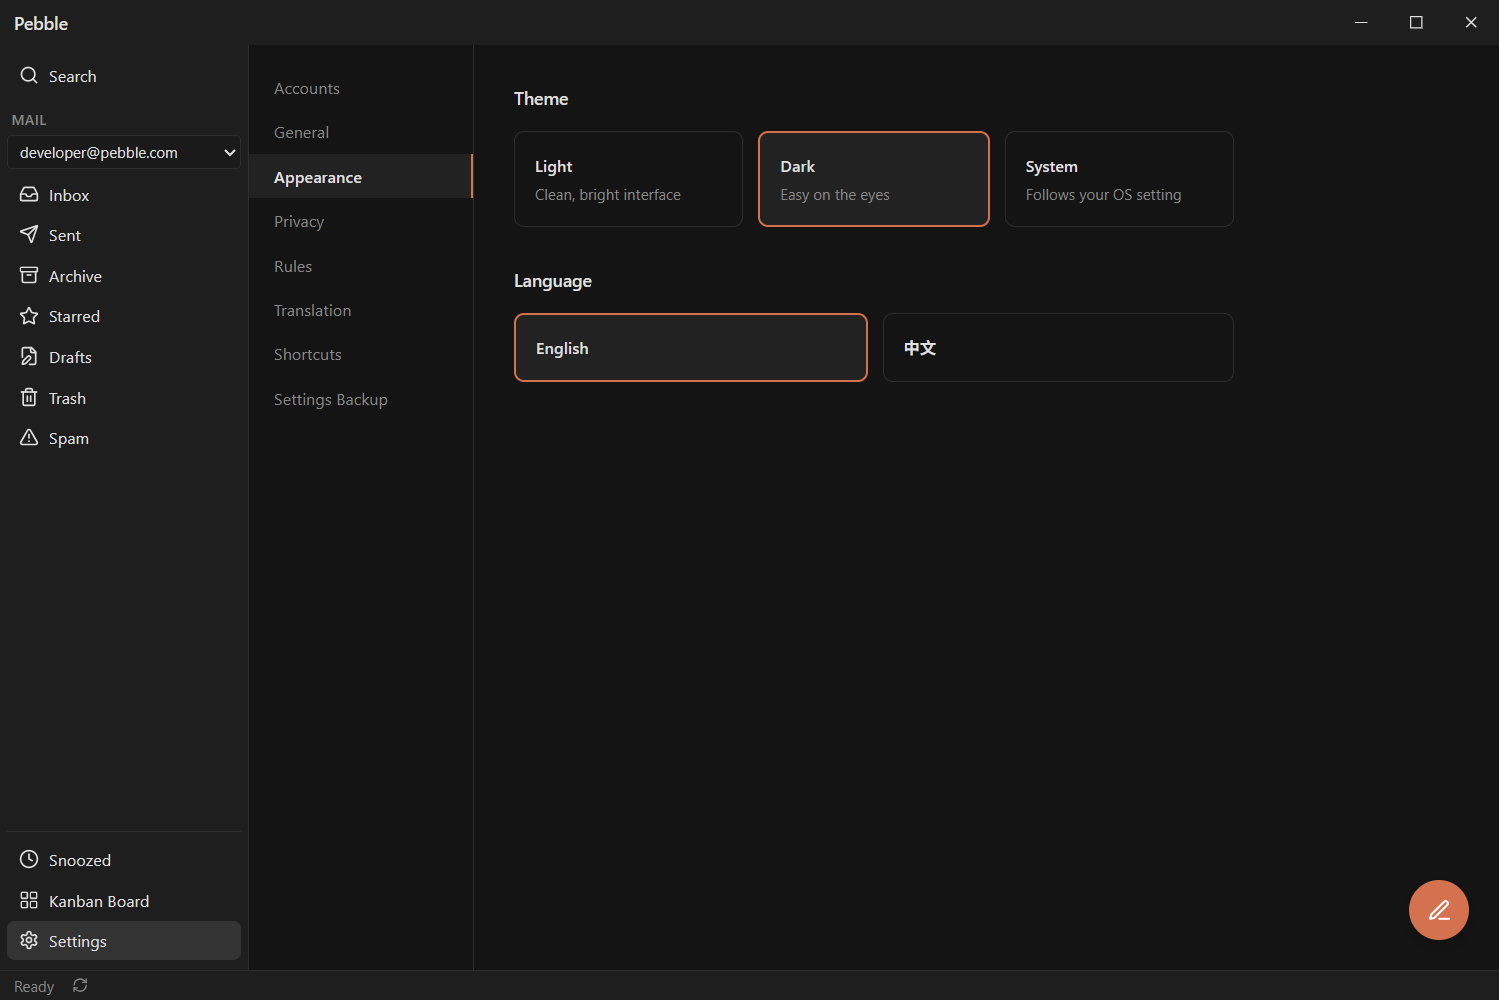Click the Archive box icon
Image resolution: width=1499 pixels, height=1000 pixels.
[29, 275]
